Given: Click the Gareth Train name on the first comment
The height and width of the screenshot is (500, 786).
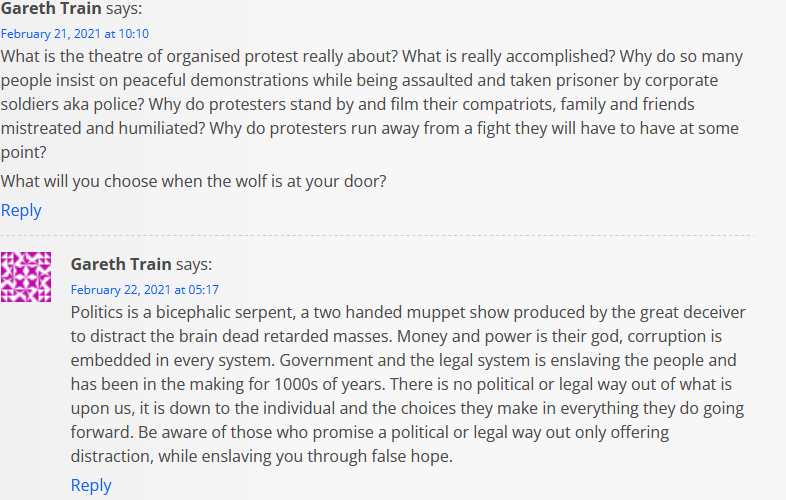Looking at the screenshot, I should click(x=51, y=8).
